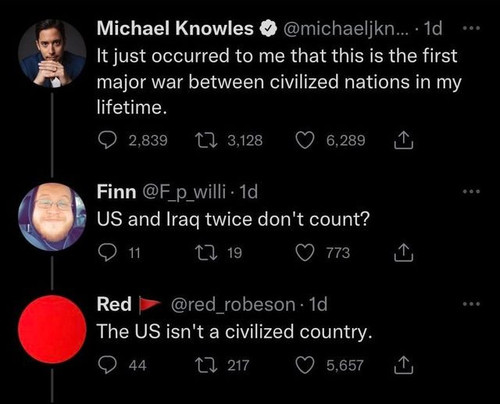Viewport: 500px width, 404px height.
Task: Reply to Michael Knowles' tweet
Action: point(107,140)
